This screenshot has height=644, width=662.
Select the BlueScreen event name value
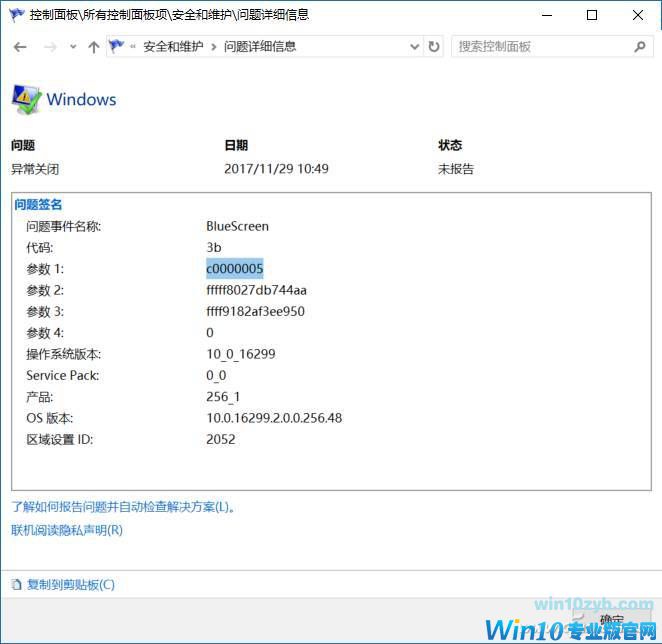coord(237,226)
